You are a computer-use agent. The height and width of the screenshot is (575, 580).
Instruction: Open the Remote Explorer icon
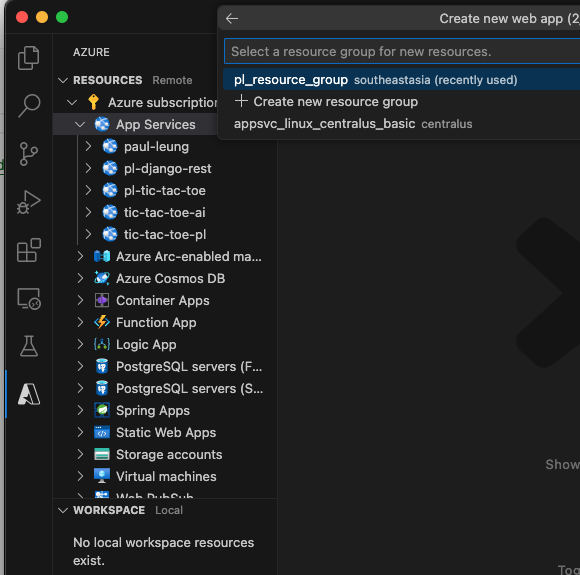pos(28,298)
